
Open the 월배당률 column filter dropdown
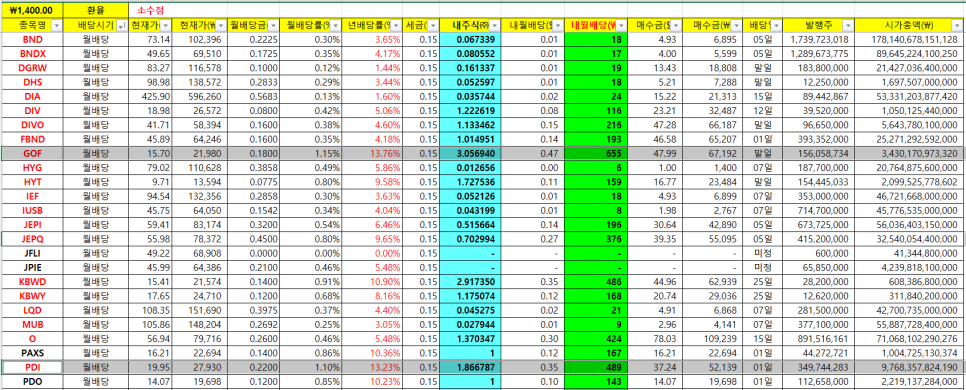pos(336,25)
